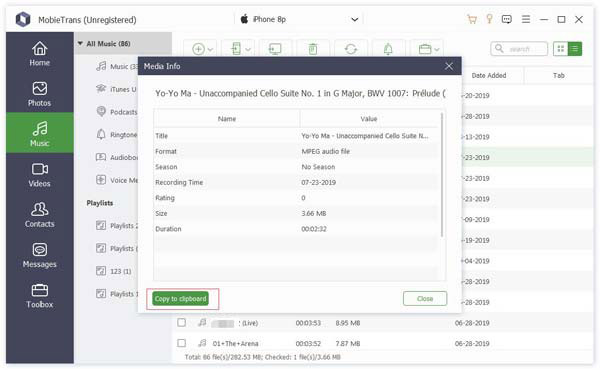
Task: Select the Voice Memos category
Action: 117,180
